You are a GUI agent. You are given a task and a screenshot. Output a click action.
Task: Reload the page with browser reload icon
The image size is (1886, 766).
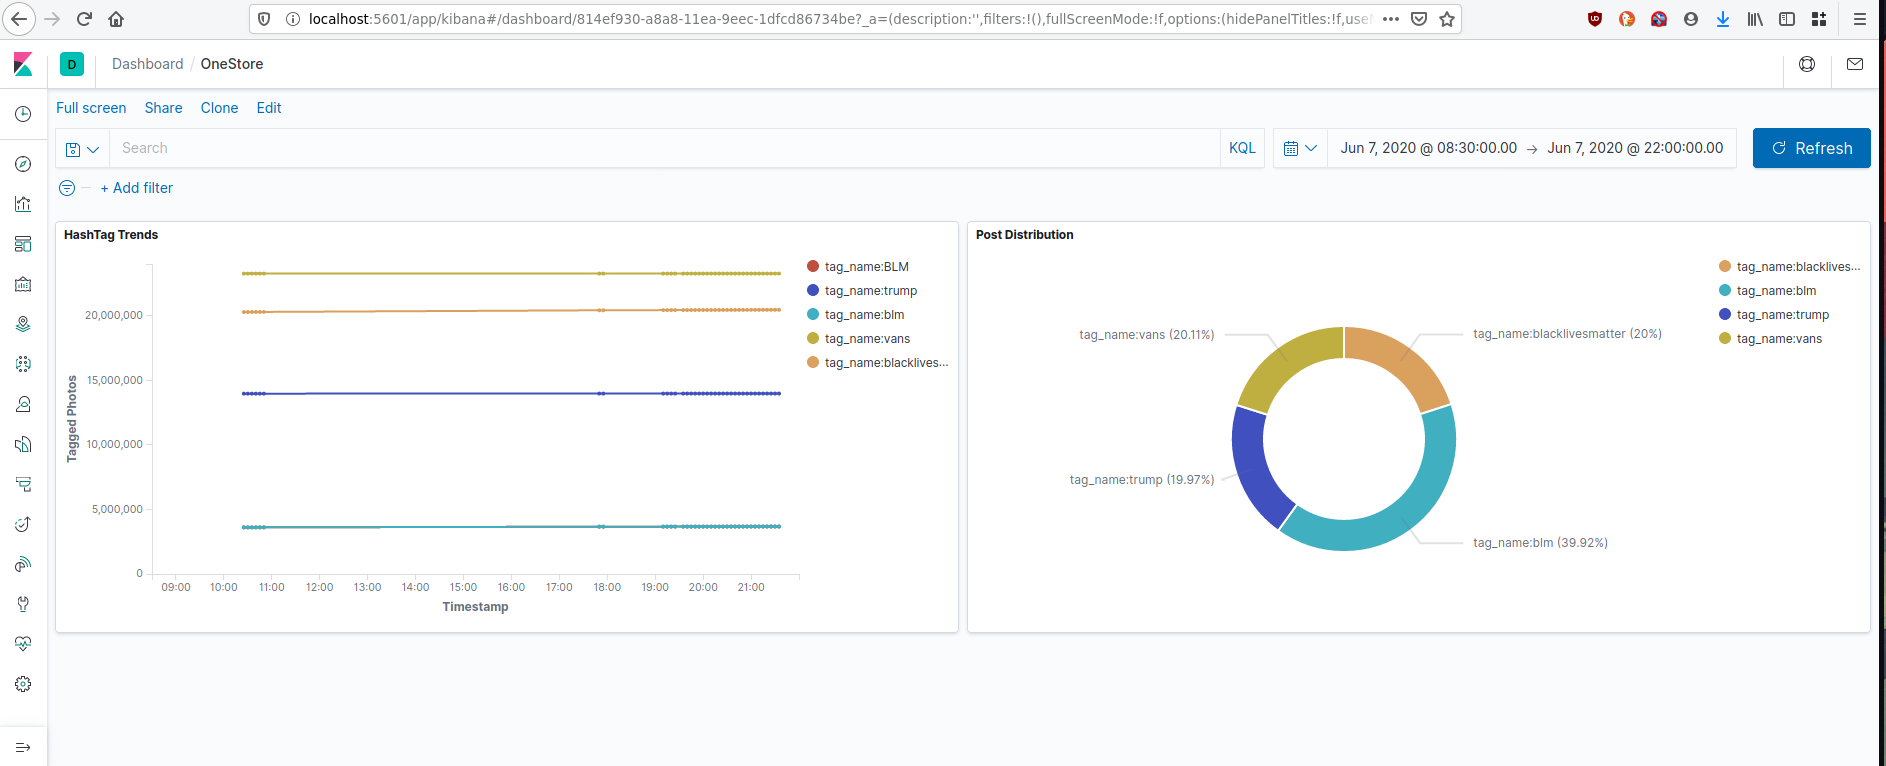[84, 19]
